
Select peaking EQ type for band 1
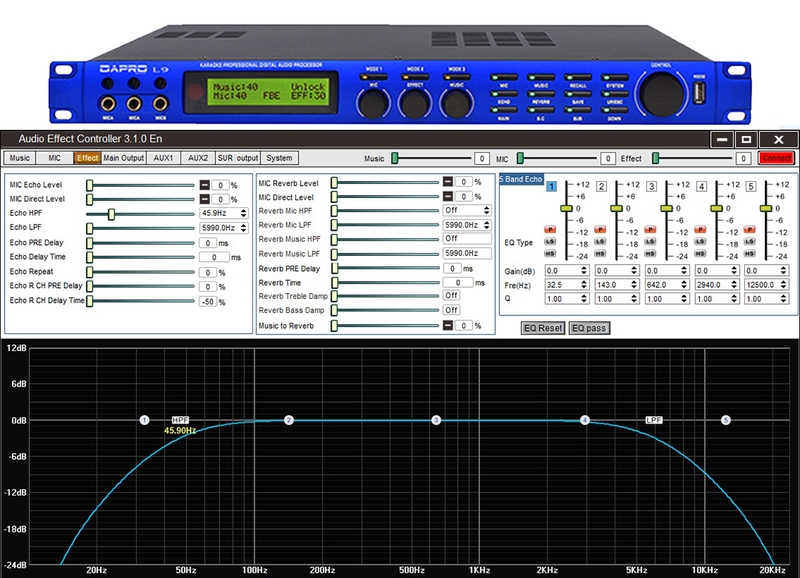[x=550, y=230]
